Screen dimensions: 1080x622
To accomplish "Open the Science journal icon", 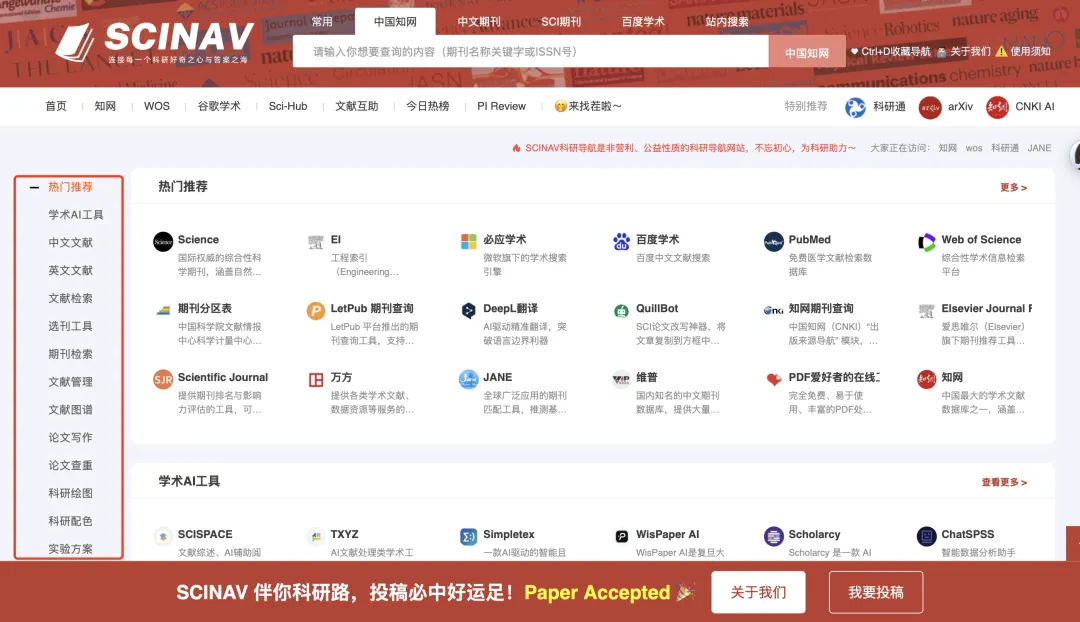I will (x=163, y=242).
